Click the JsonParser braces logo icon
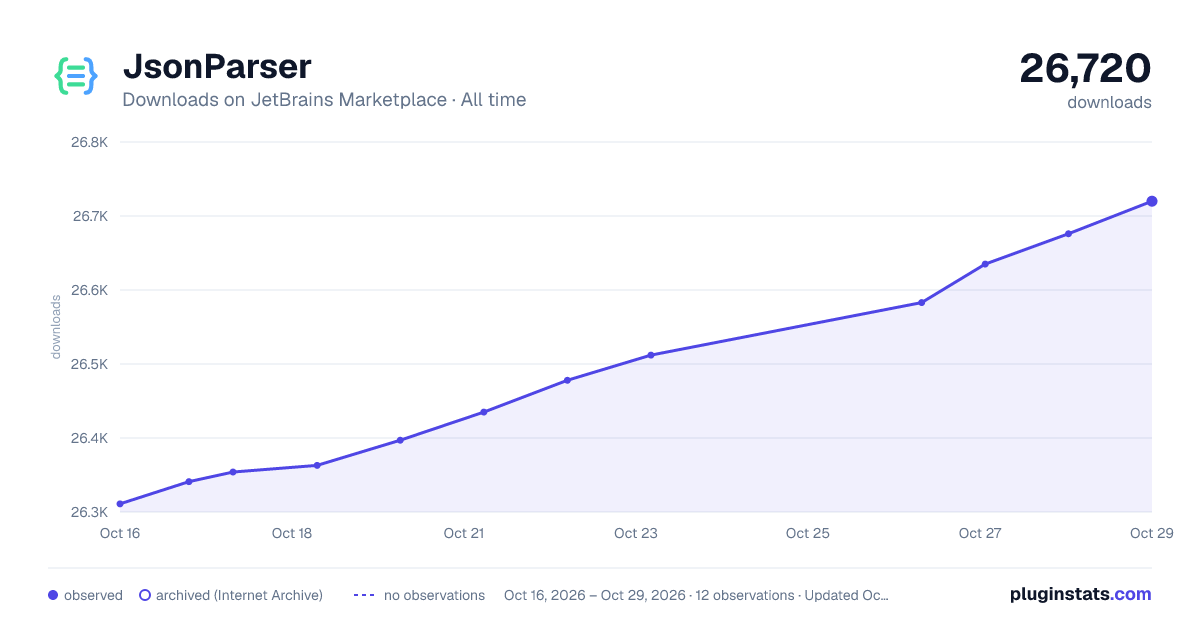The width and height of the screenshot is (1200, 630). click(76, 76)
